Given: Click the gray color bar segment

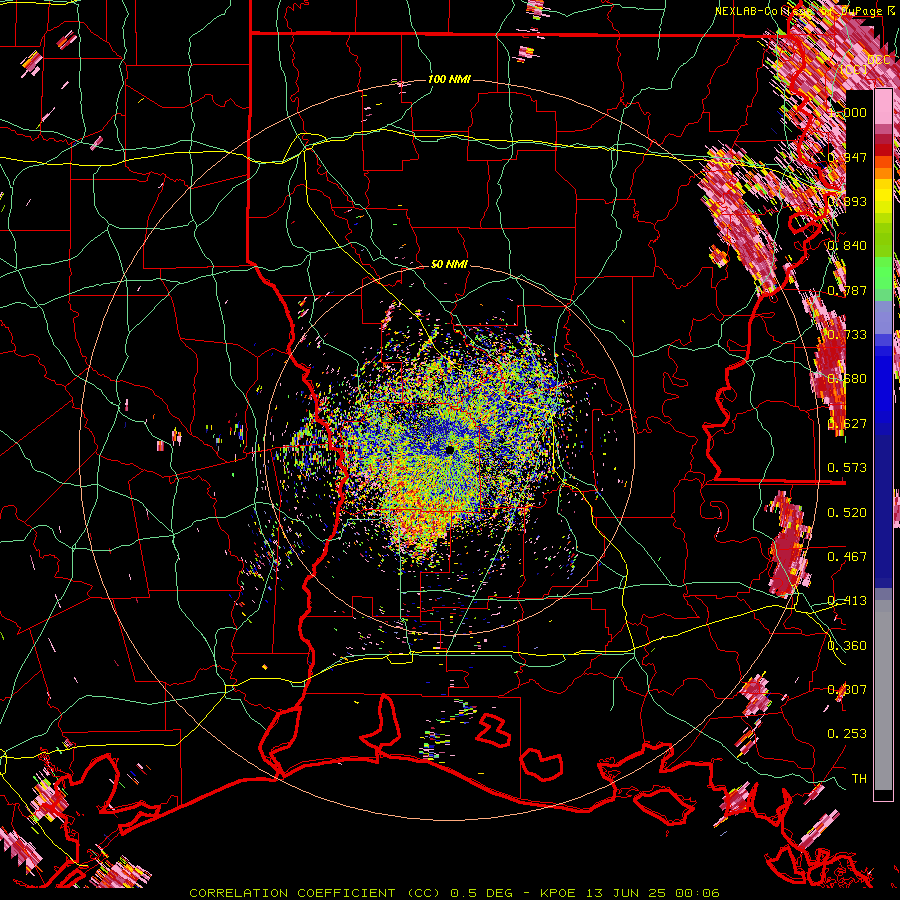Looking at the screenshot, I should [x=883, y=695].
